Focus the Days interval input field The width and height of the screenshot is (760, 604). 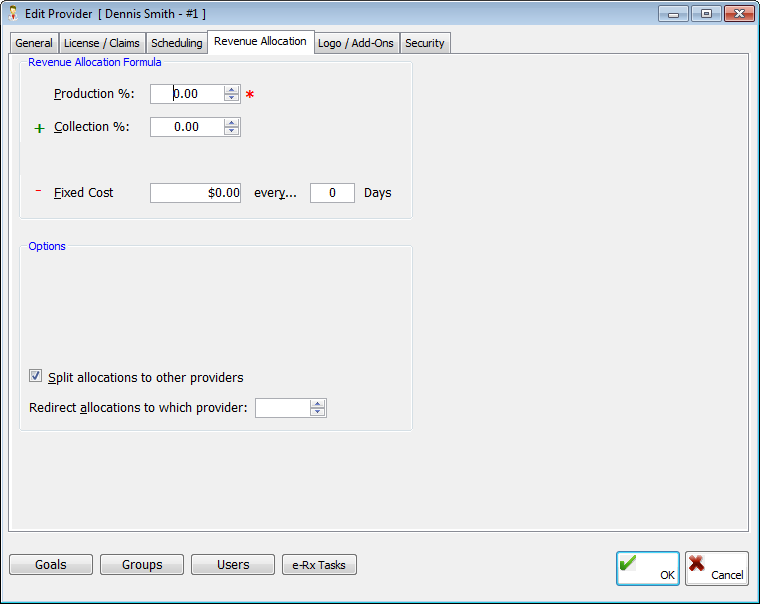[332, 193]
